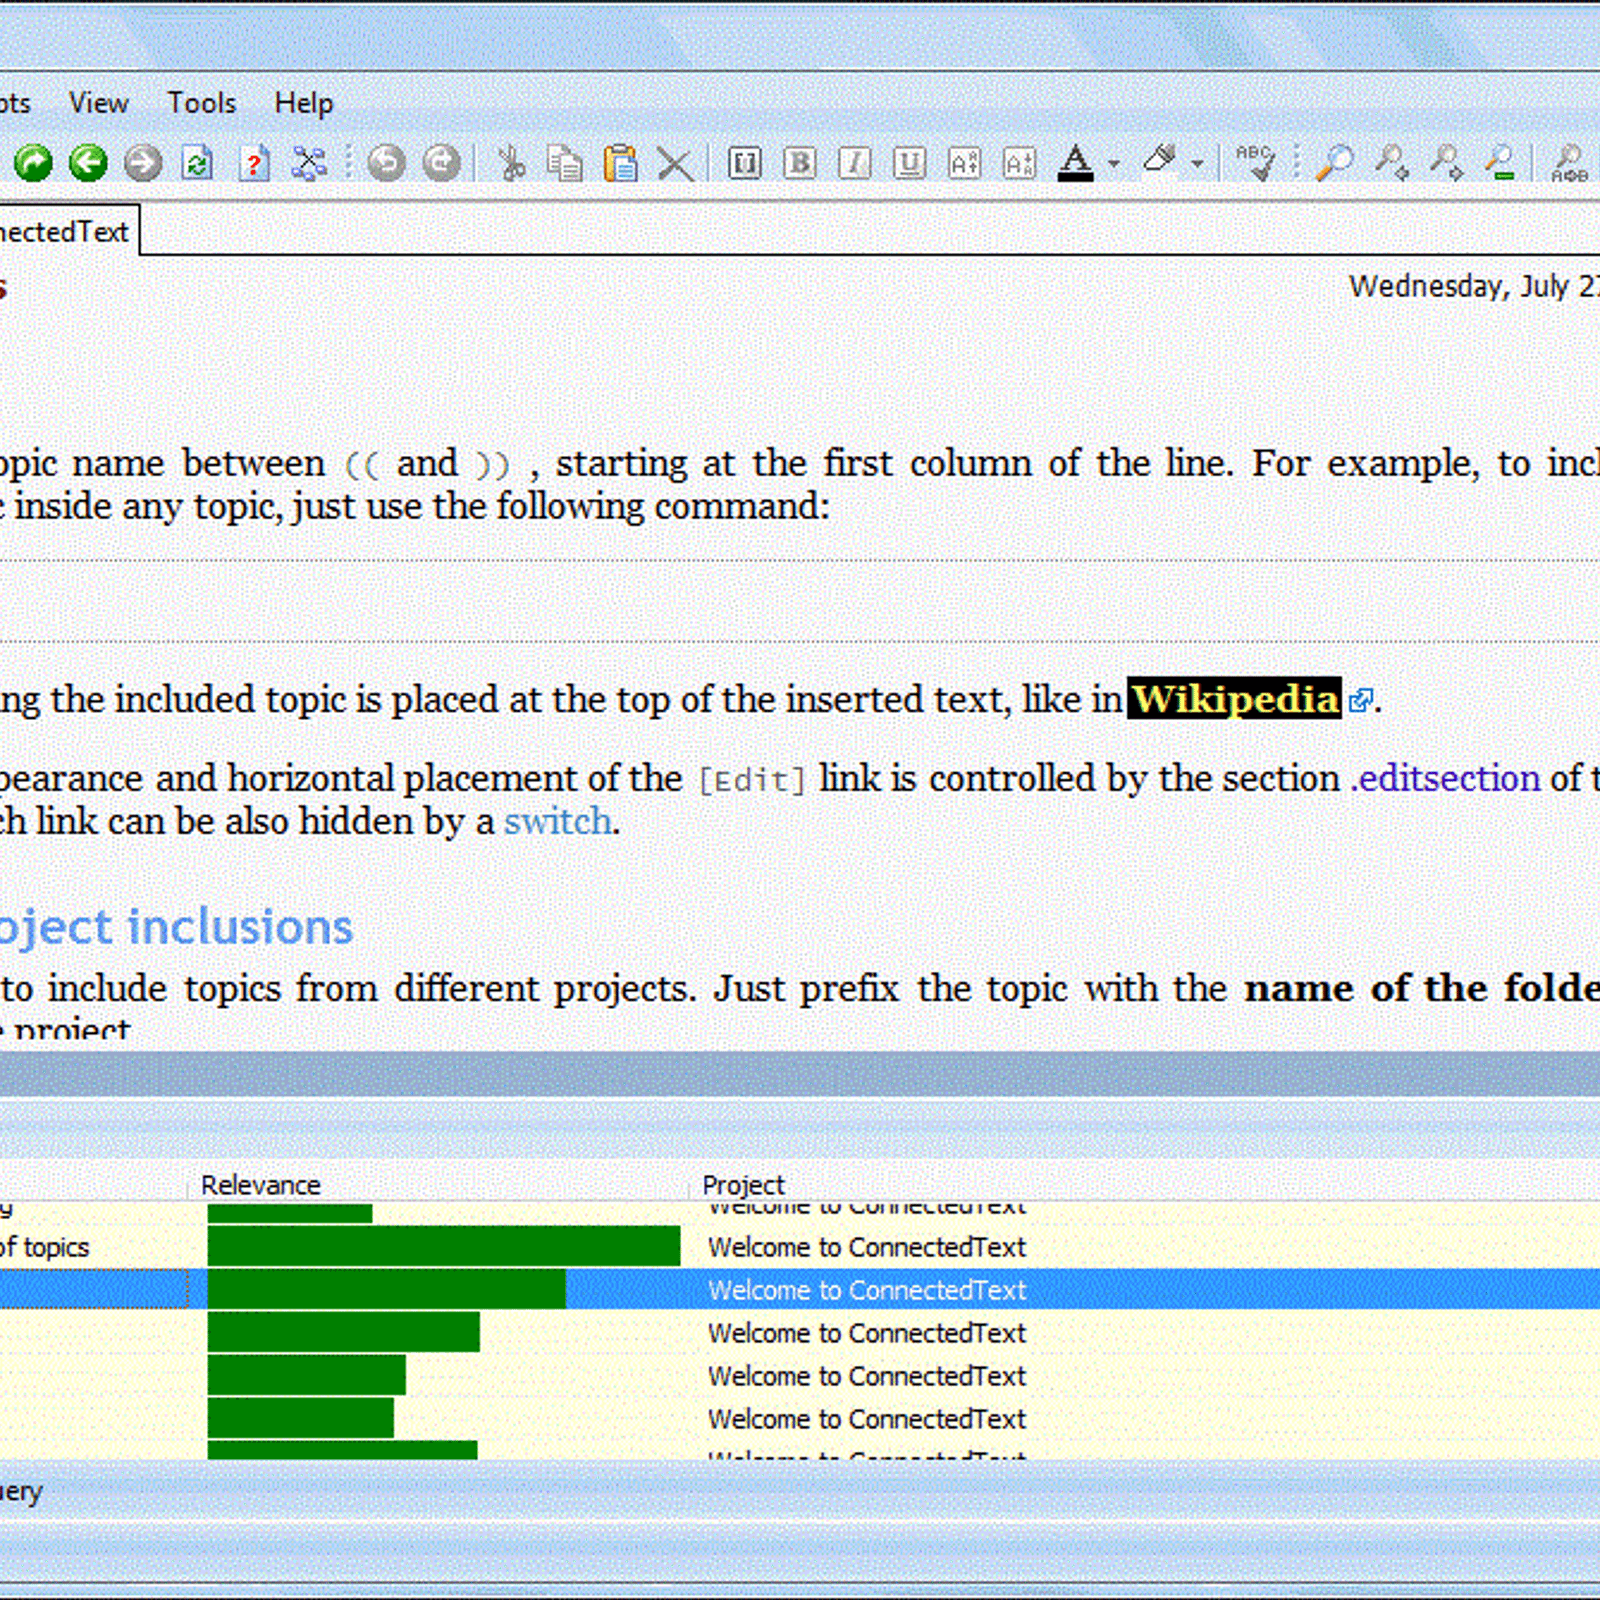
Task: Decrease font size with the A-down icon
Action: coord(1019,163)
